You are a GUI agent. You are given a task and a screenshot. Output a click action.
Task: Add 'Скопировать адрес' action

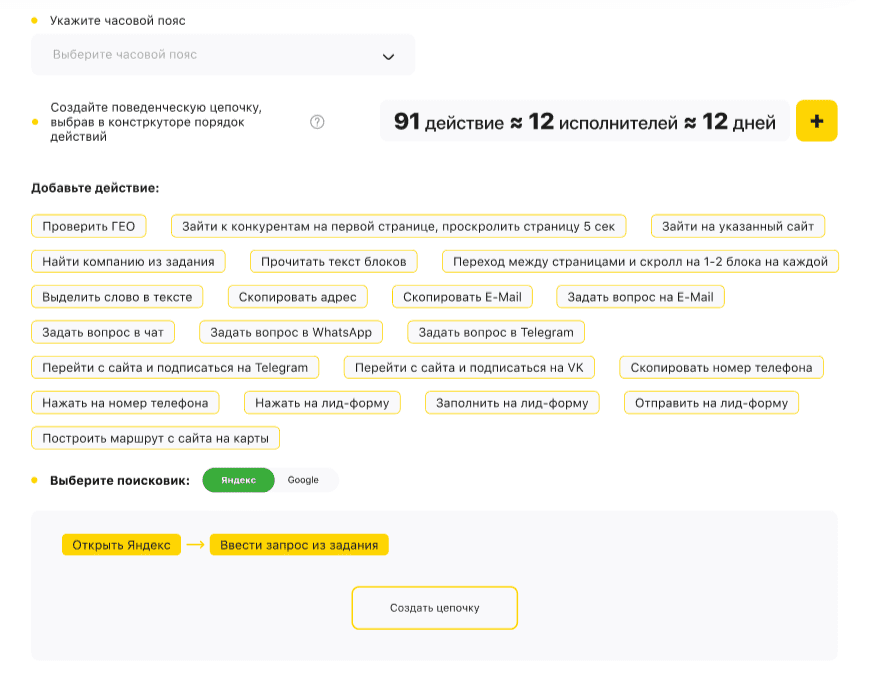click(298, 297)
